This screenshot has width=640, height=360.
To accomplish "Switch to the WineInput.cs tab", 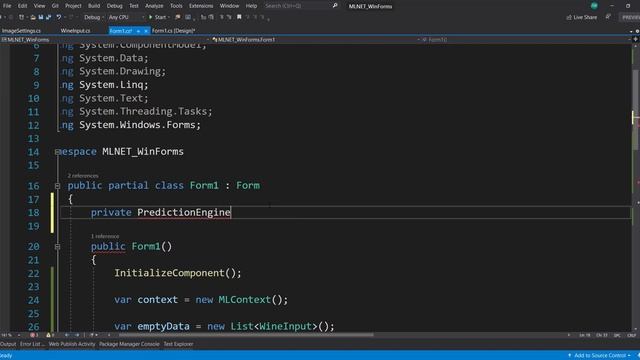I will (x=76, y=31).
